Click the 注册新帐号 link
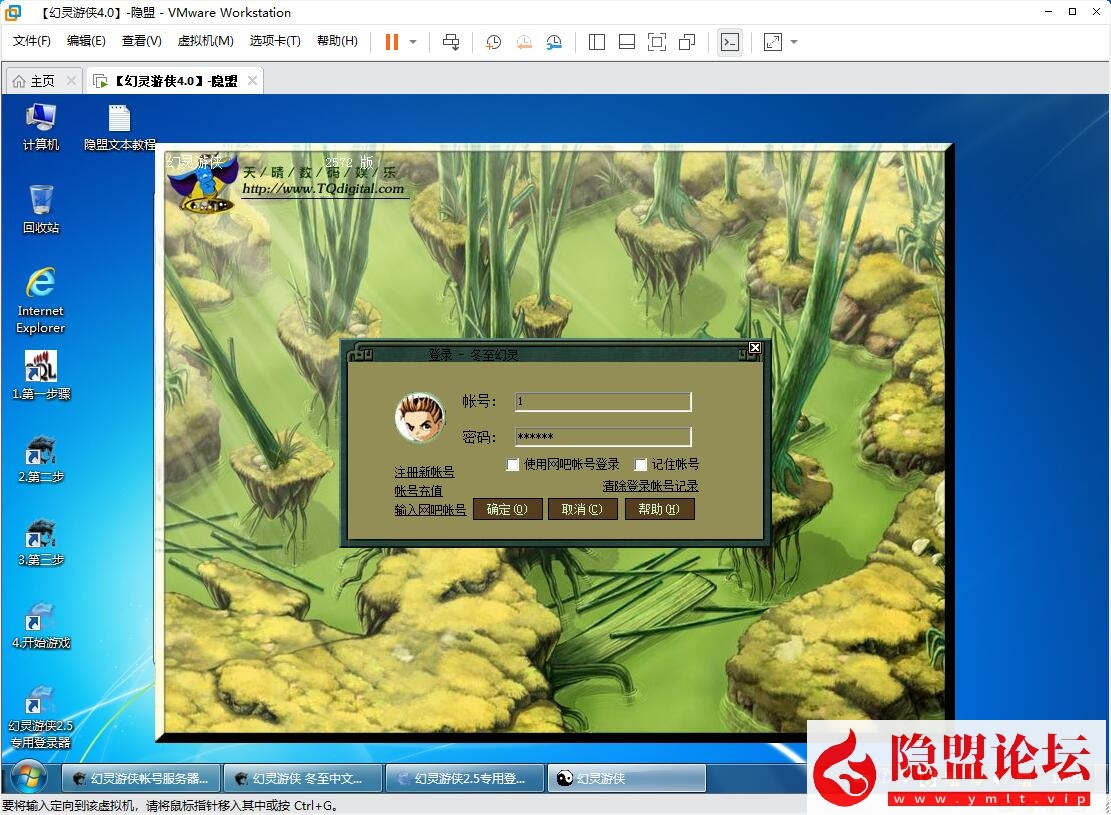Viewport: 1111px width, 815px height. [x=424, y=472]
